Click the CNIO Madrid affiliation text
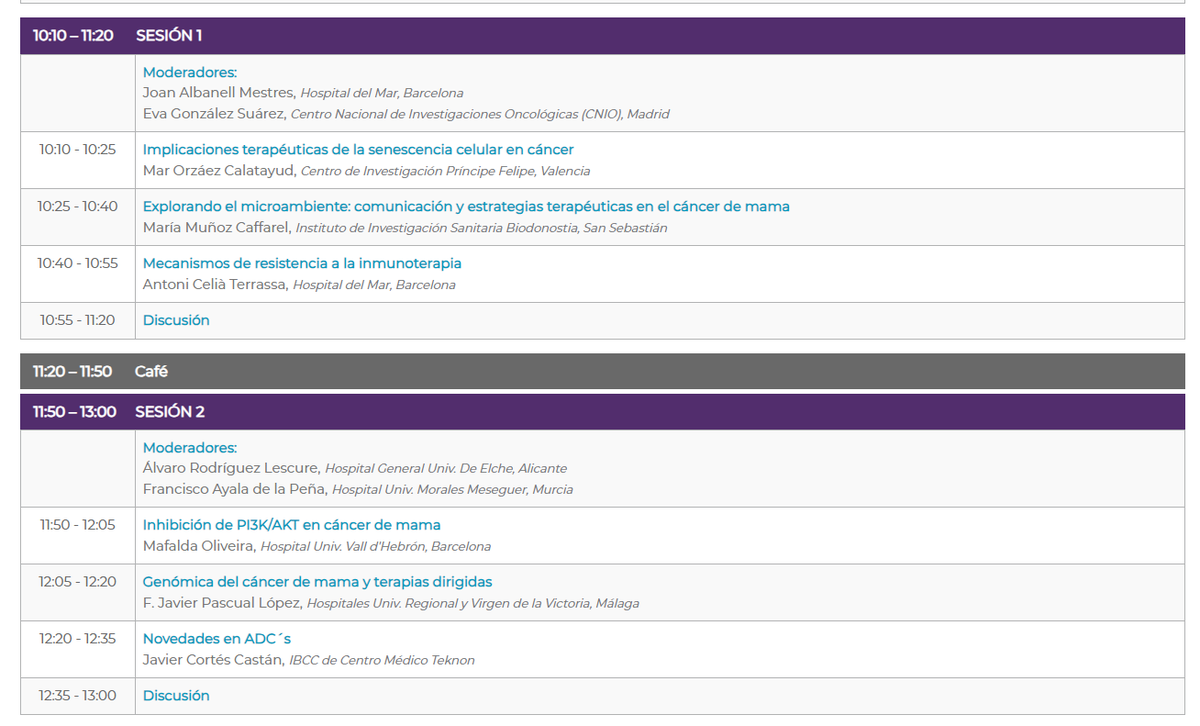The width and height of the screenshot is (1200, 726). coord(482,114)
